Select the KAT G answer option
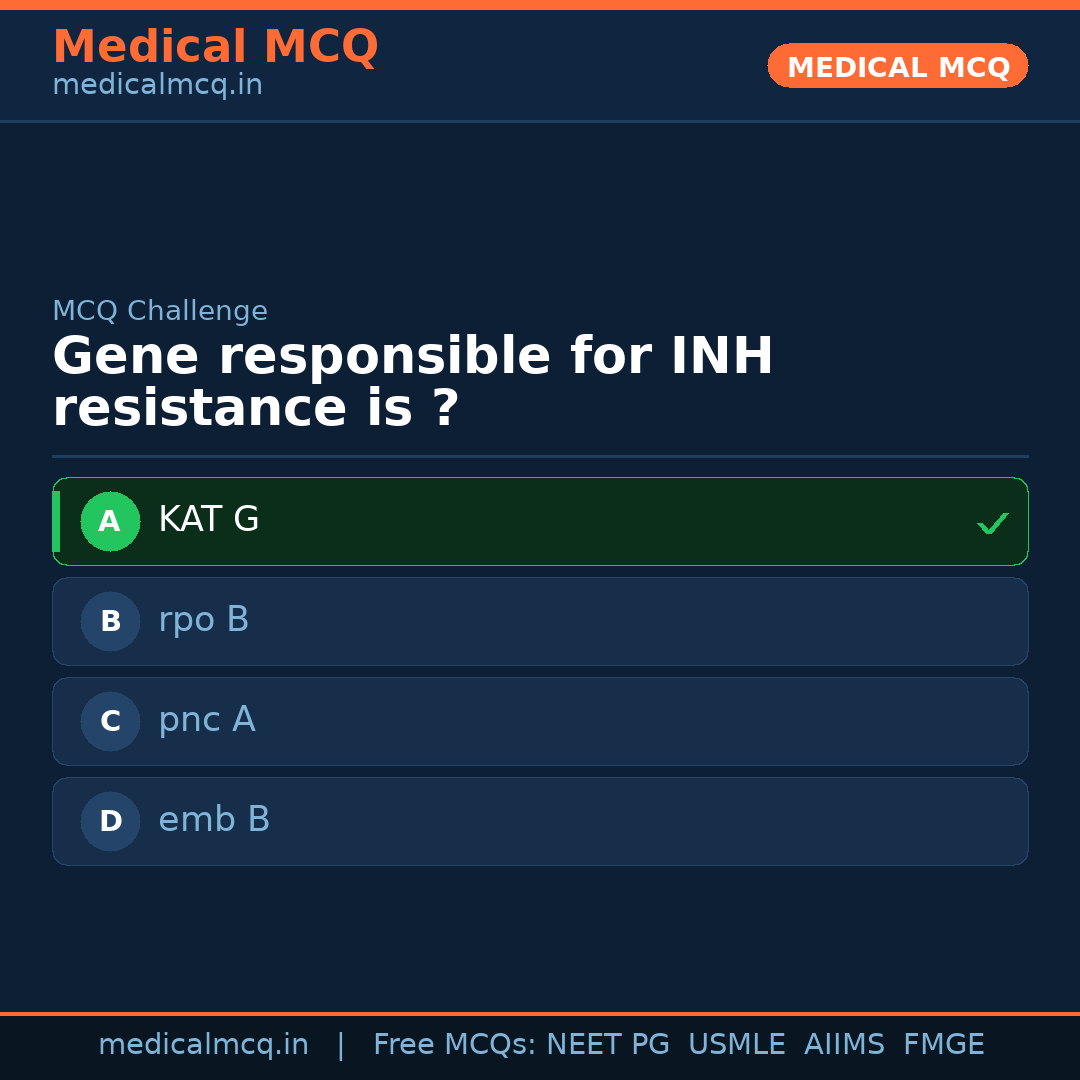1080x1080 pixels. [x=540, y=521]
